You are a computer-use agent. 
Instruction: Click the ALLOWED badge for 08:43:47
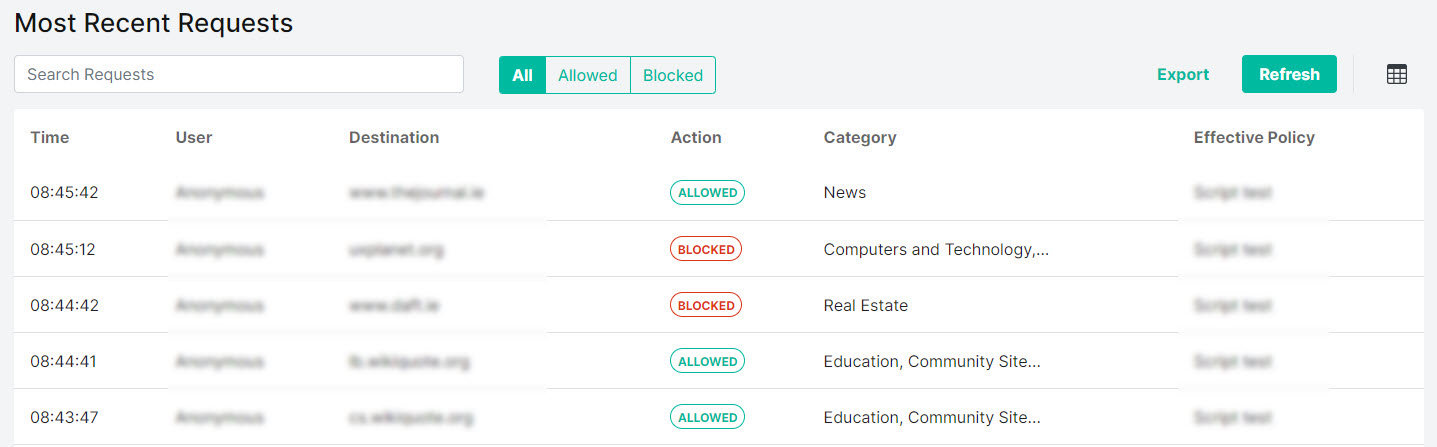tap(707, 417)
